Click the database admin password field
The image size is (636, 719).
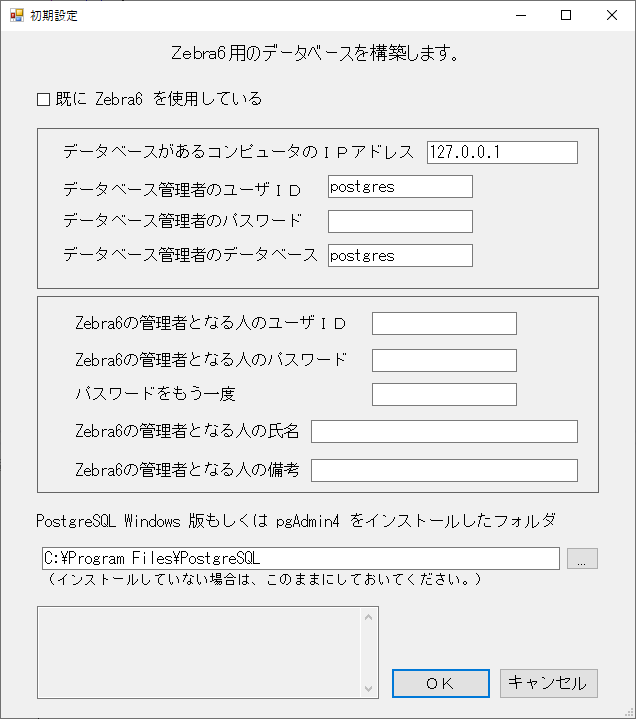tap(400, 221)
